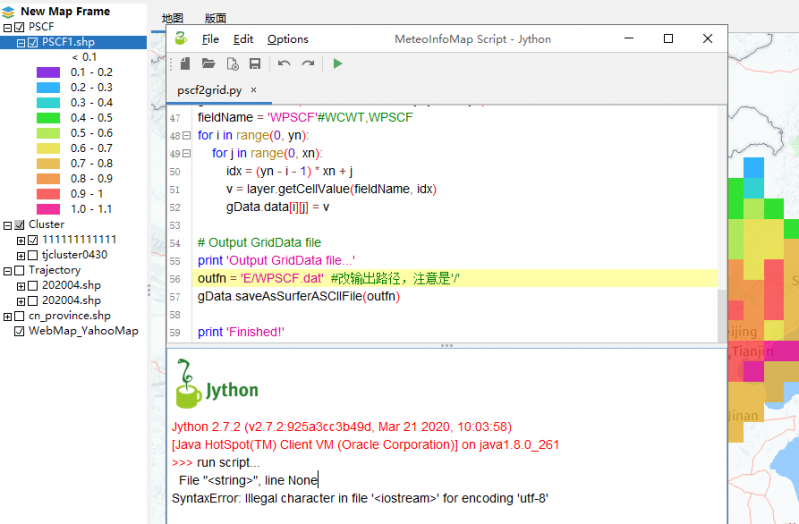
Task: Expand the 111111111111 layer node
Action: [20, 240]
